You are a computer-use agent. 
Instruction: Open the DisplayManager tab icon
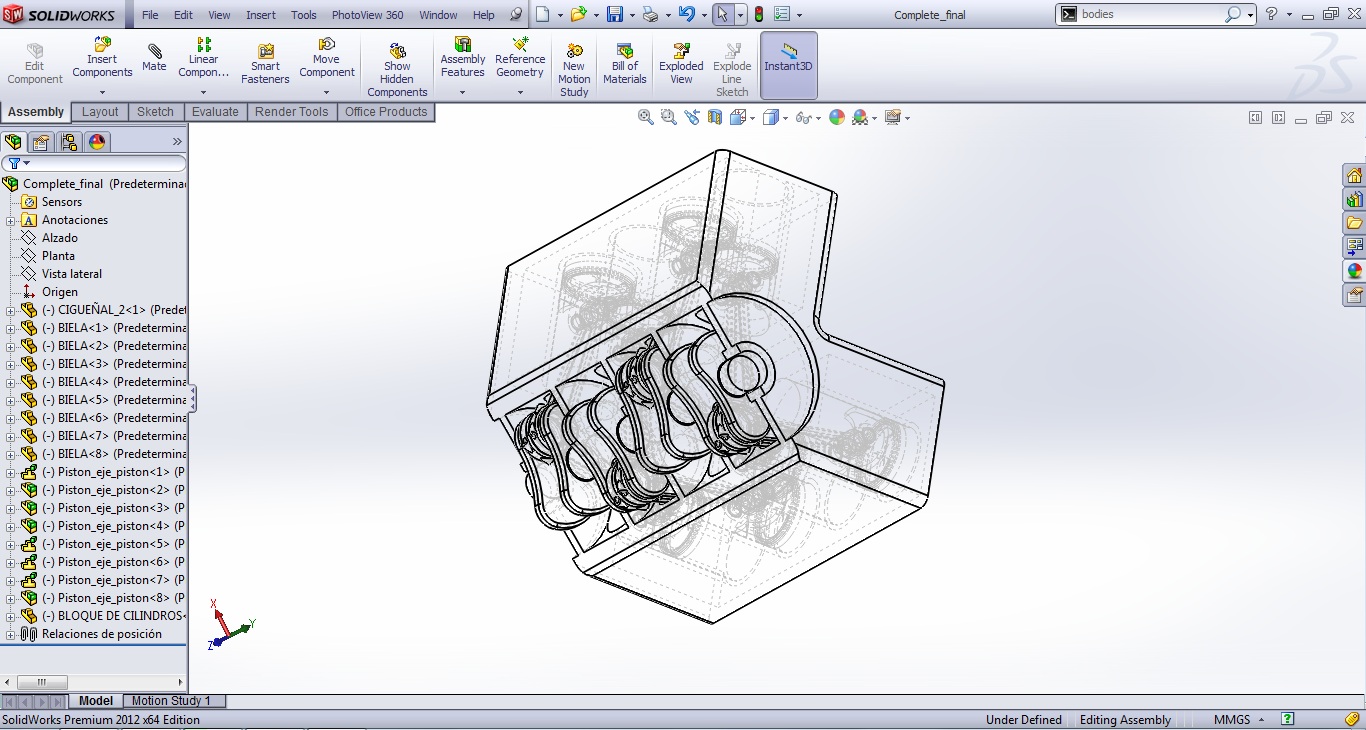97,142
